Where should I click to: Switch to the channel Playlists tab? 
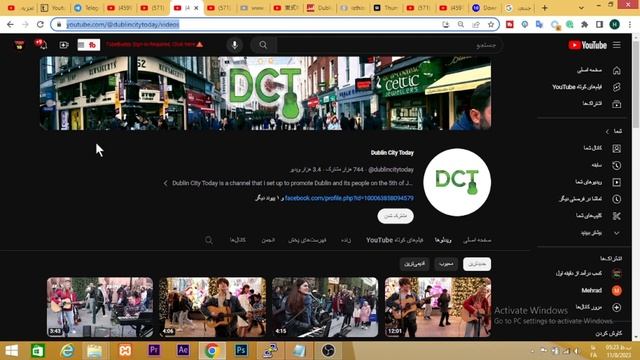[307, 240]
